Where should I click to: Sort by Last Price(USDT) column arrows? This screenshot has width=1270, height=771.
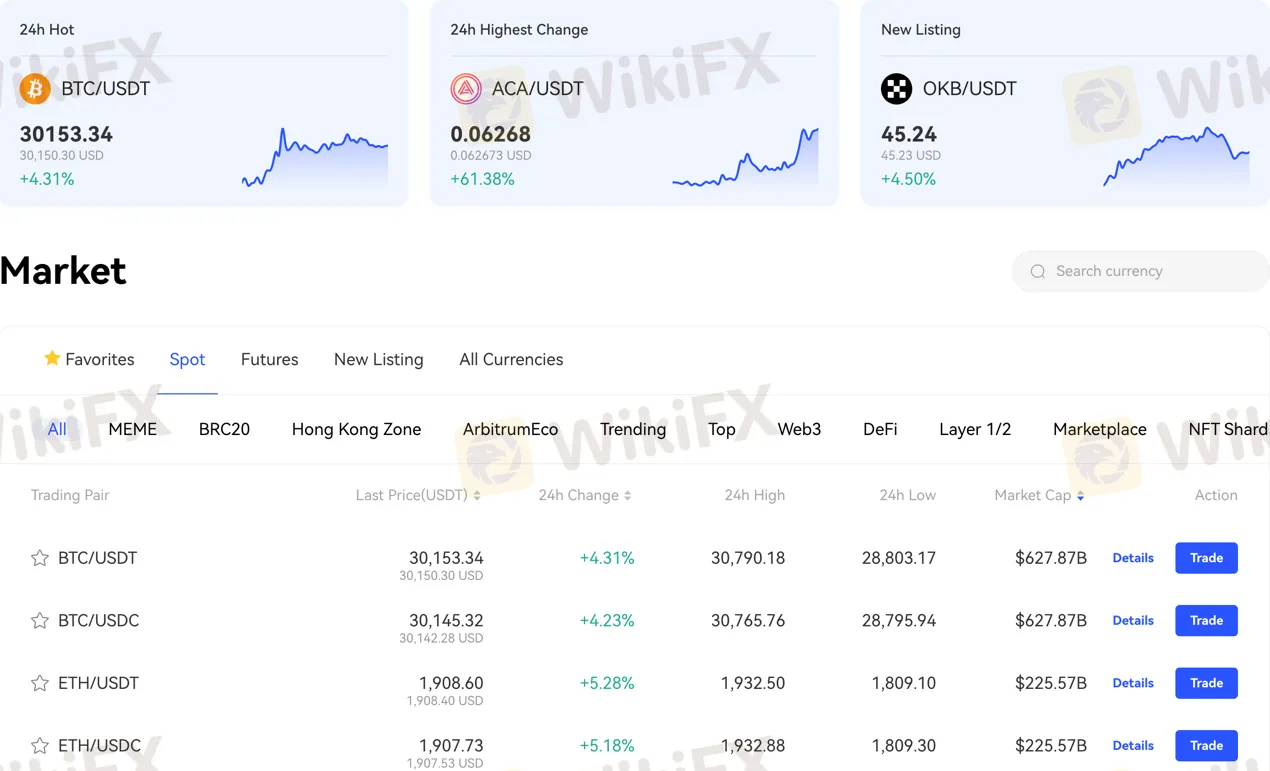(477, 495)
